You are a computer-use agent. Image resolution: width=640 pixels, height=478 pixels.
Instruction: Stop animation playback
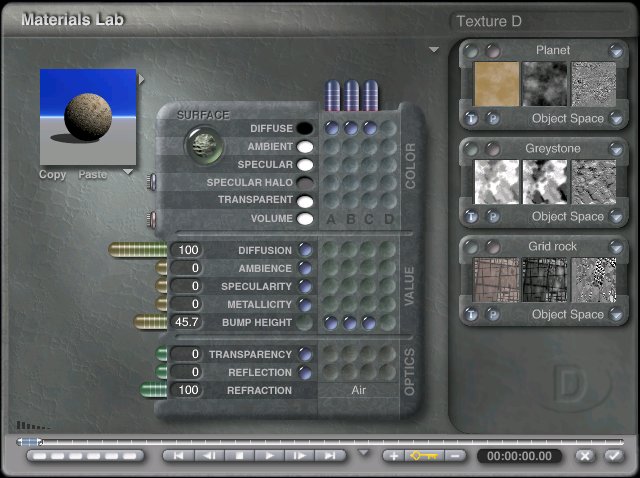[240, 456]
